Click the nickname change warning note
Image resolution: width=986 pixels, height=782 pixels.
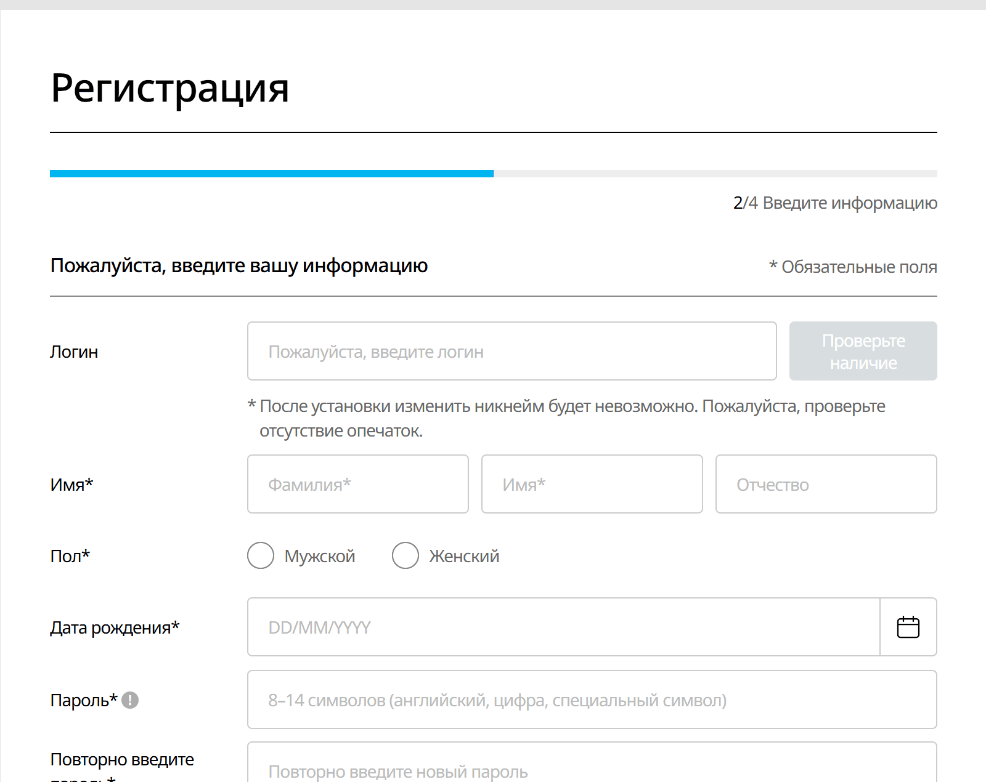click(566, 418)
